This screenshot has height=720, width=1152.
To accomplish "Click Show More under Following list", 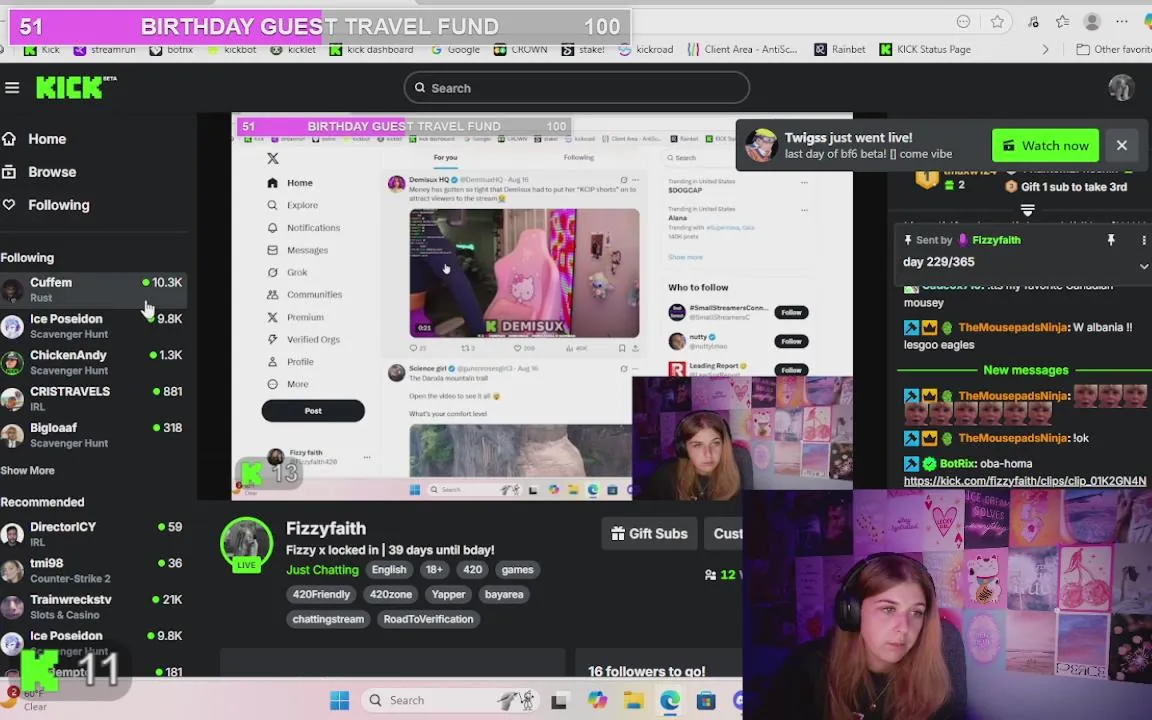I will (x=27, y=470).
